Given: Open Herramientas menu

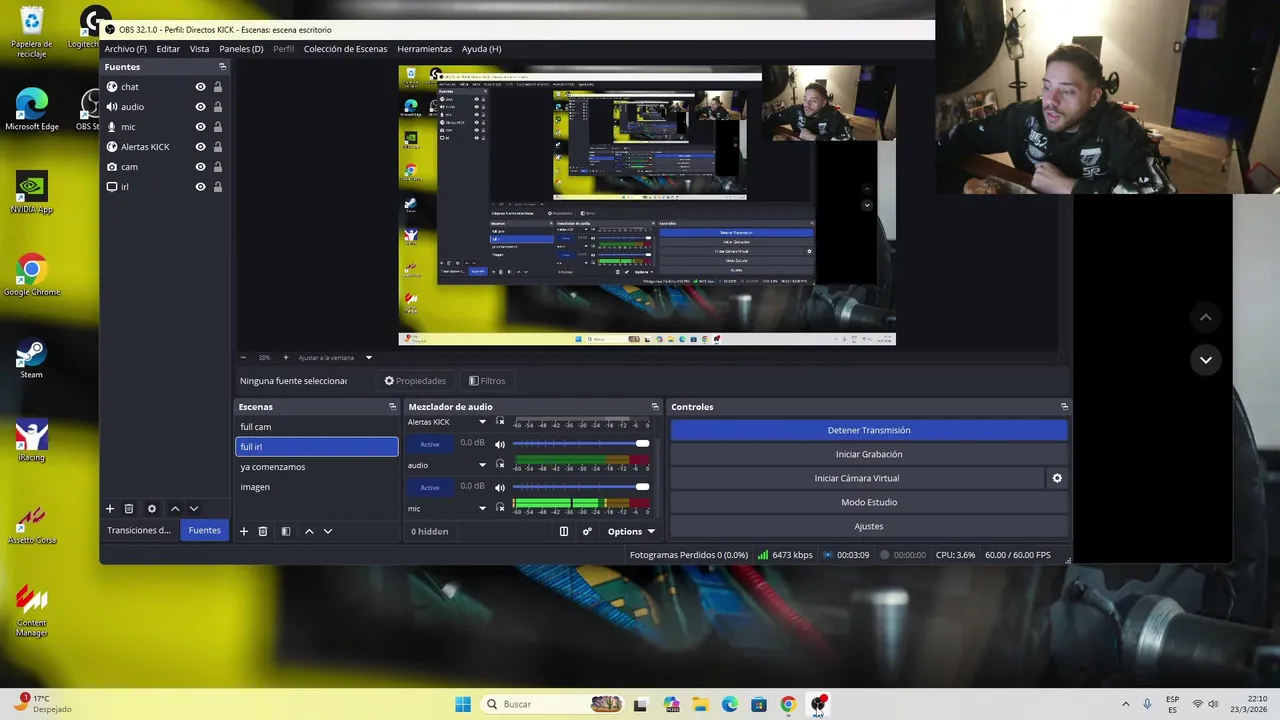Looking at the screenshot, I should 424,49.
